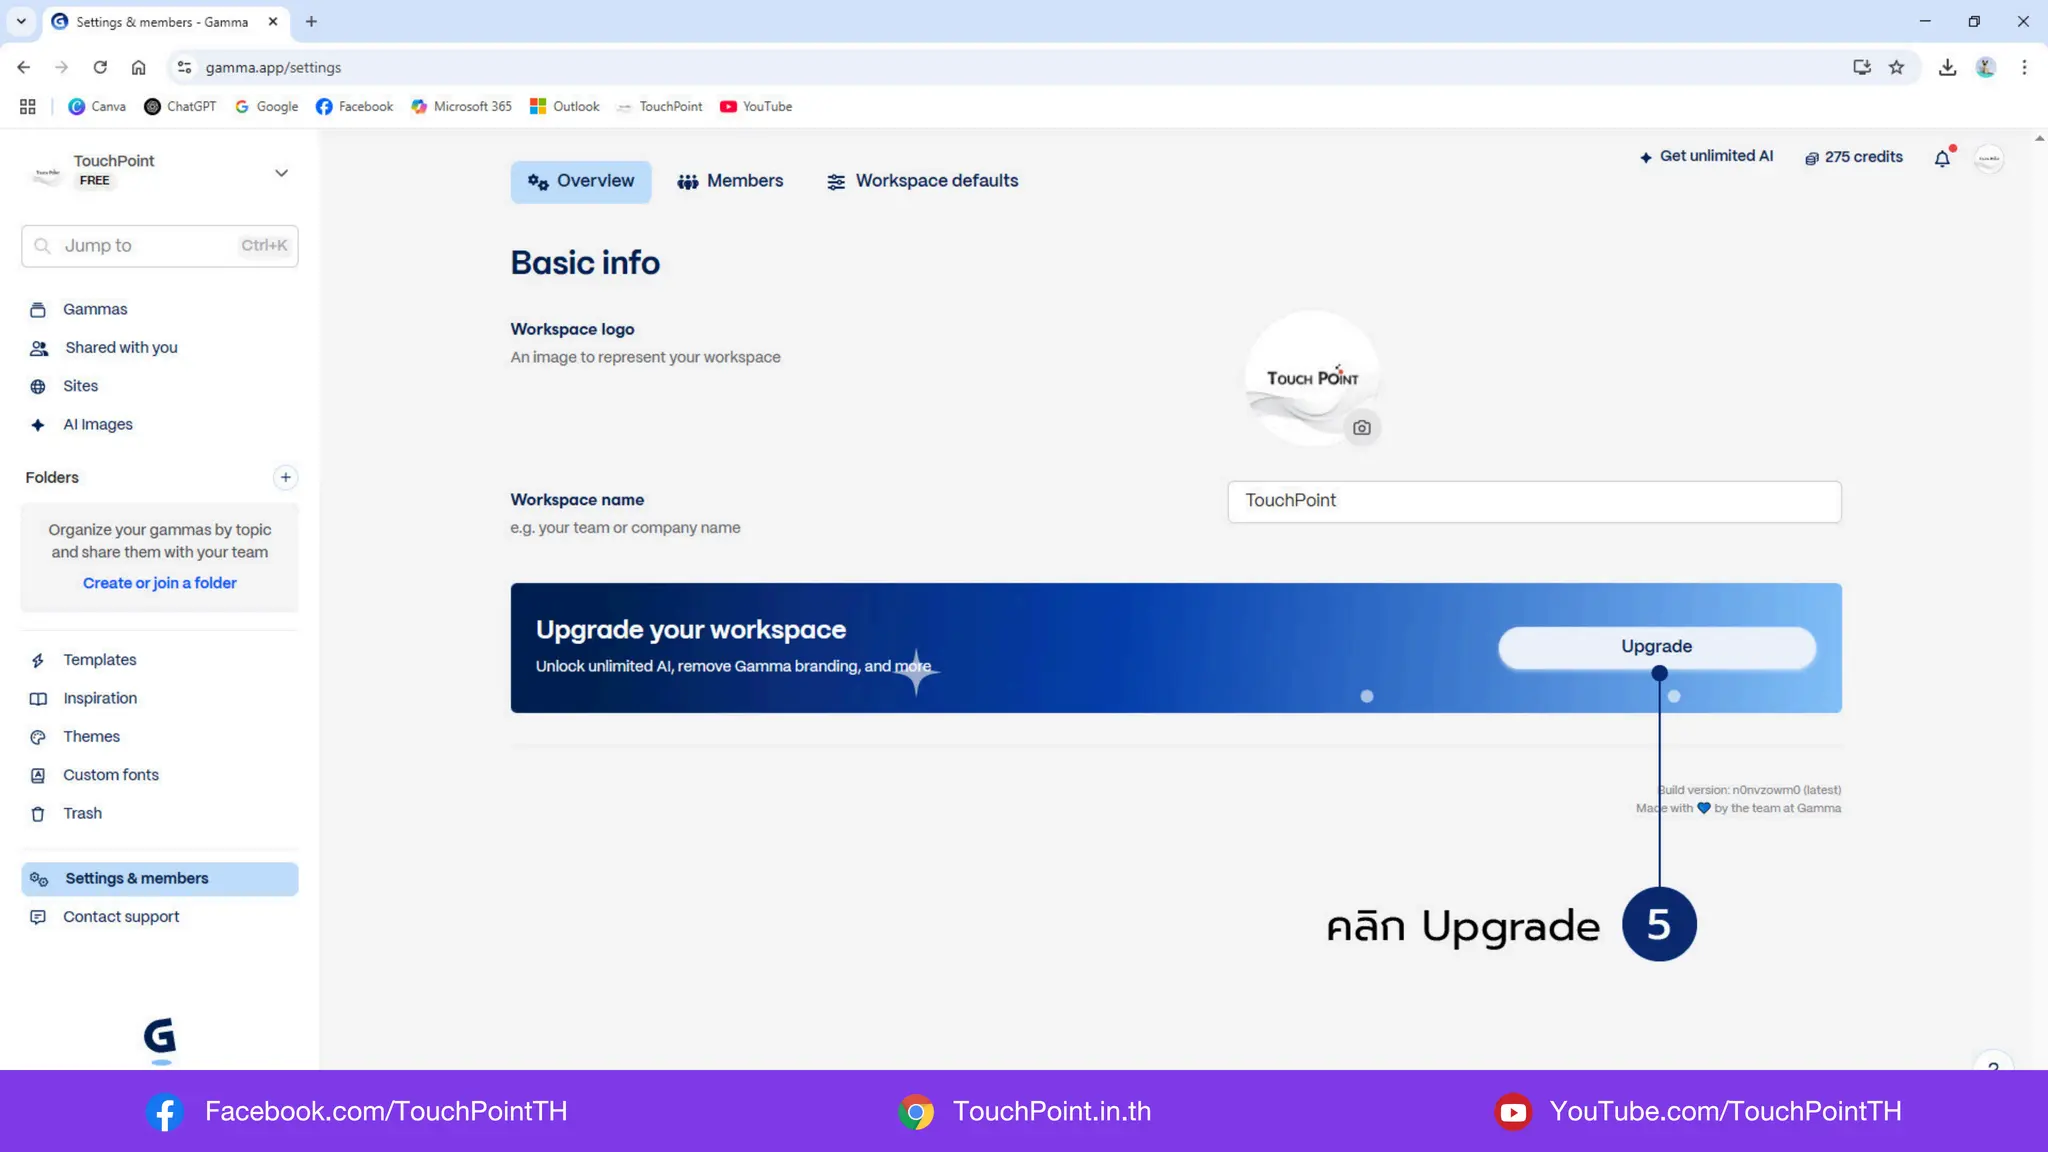Image resolution: width=2048 pixels, height=1152 pixels.
Task: Open Chrome tab search dropdown arrow
Action: click(x=21, y=21)
